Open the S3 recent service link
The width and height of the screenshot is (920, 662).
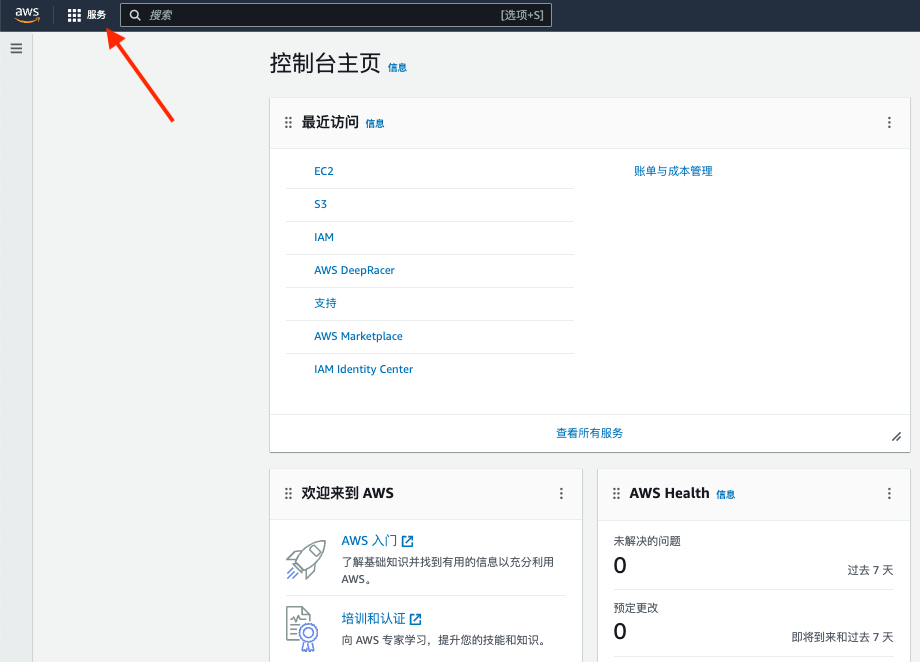(320, 204)
